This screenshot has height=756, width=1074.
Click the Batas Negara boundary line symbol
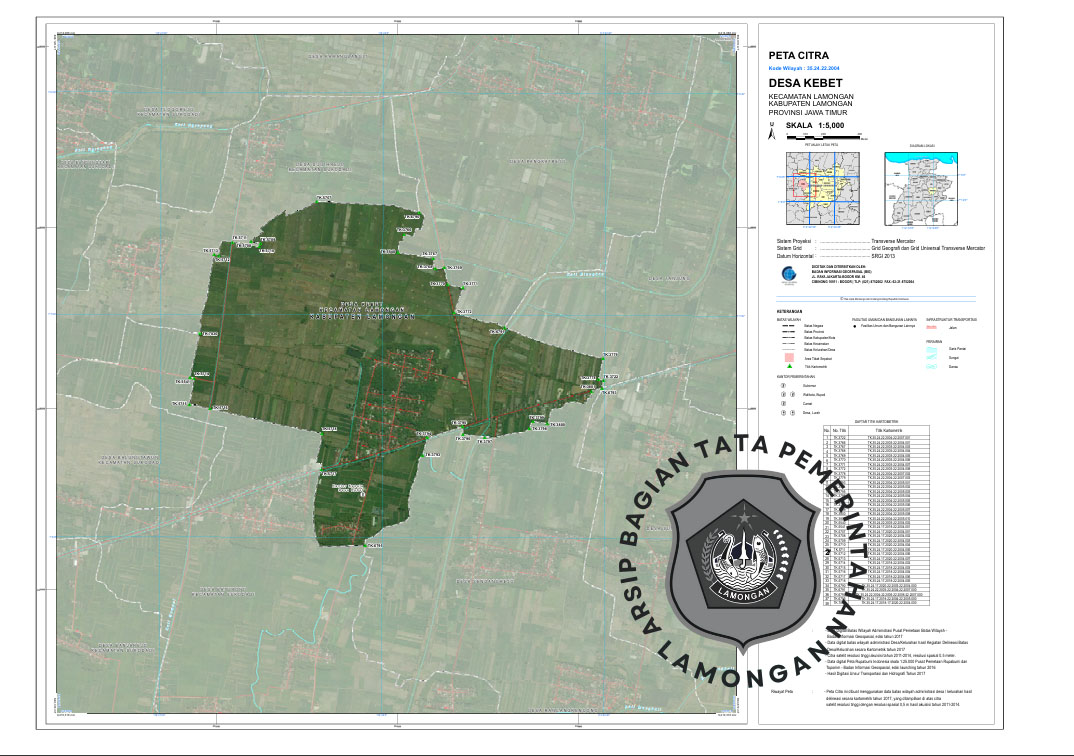point(789,326)
